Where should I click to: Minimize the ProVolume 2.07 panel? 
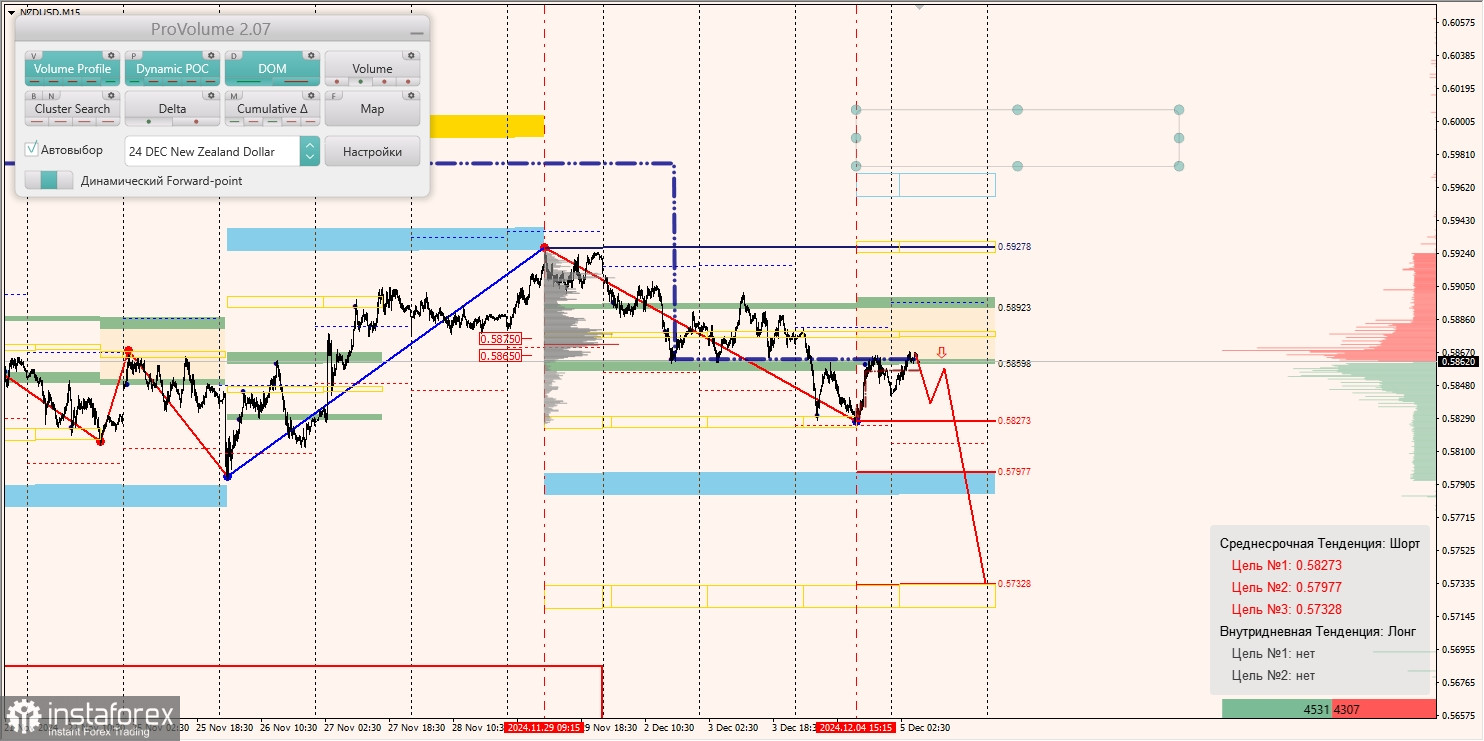(417, 33)
